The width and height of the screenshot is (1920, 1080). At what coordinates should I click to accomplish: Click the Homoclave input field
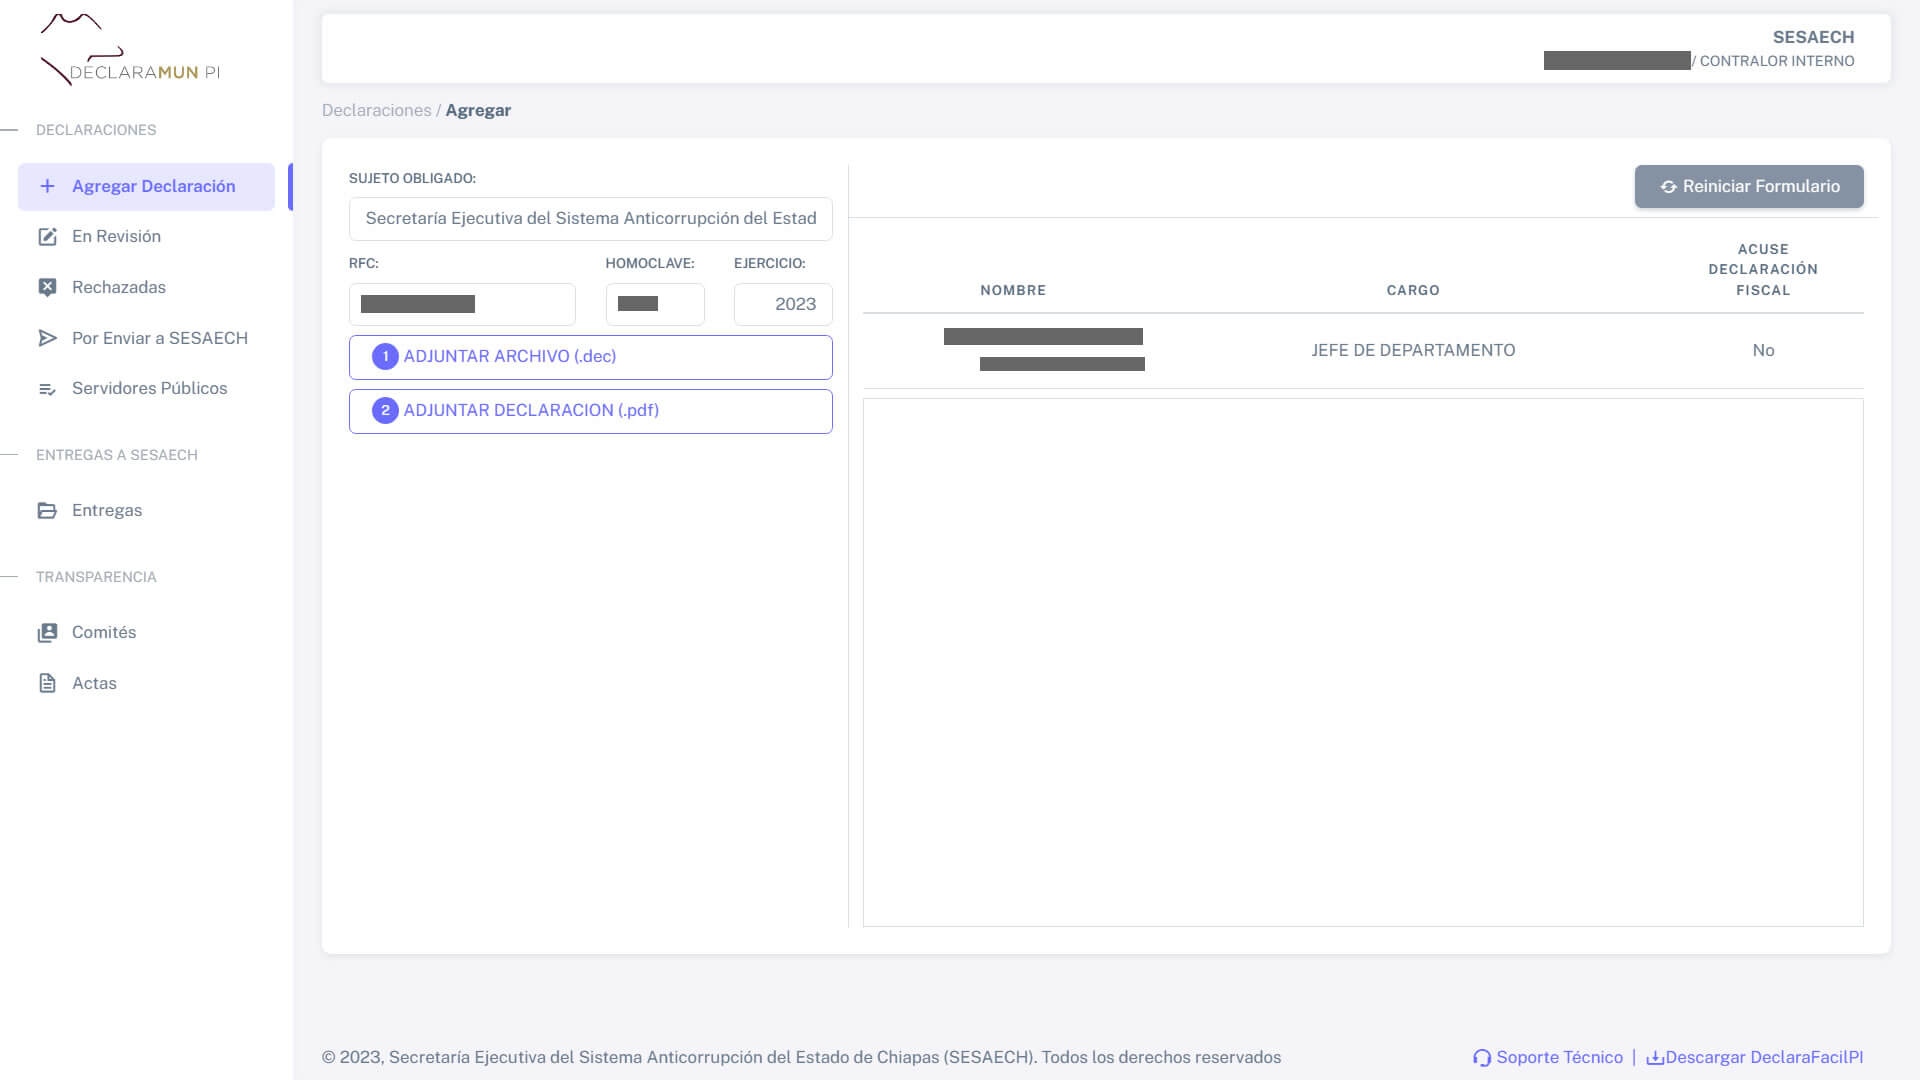655,304
